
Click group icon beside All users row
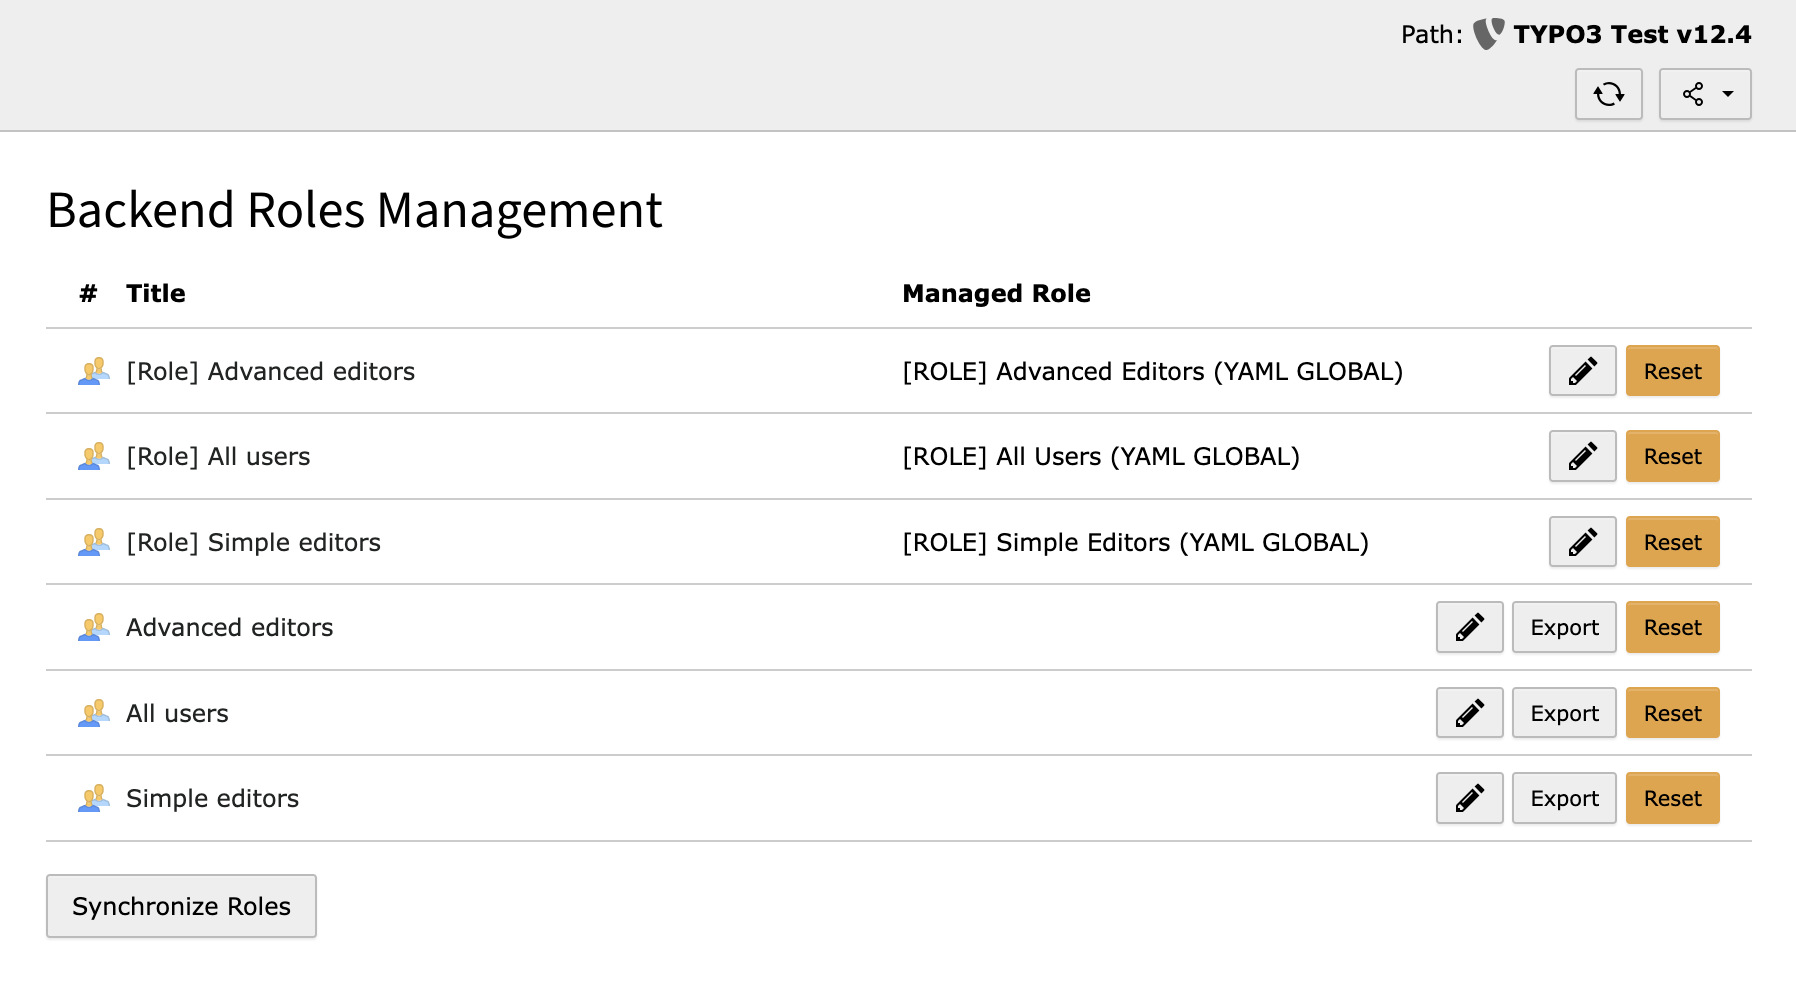94,713
